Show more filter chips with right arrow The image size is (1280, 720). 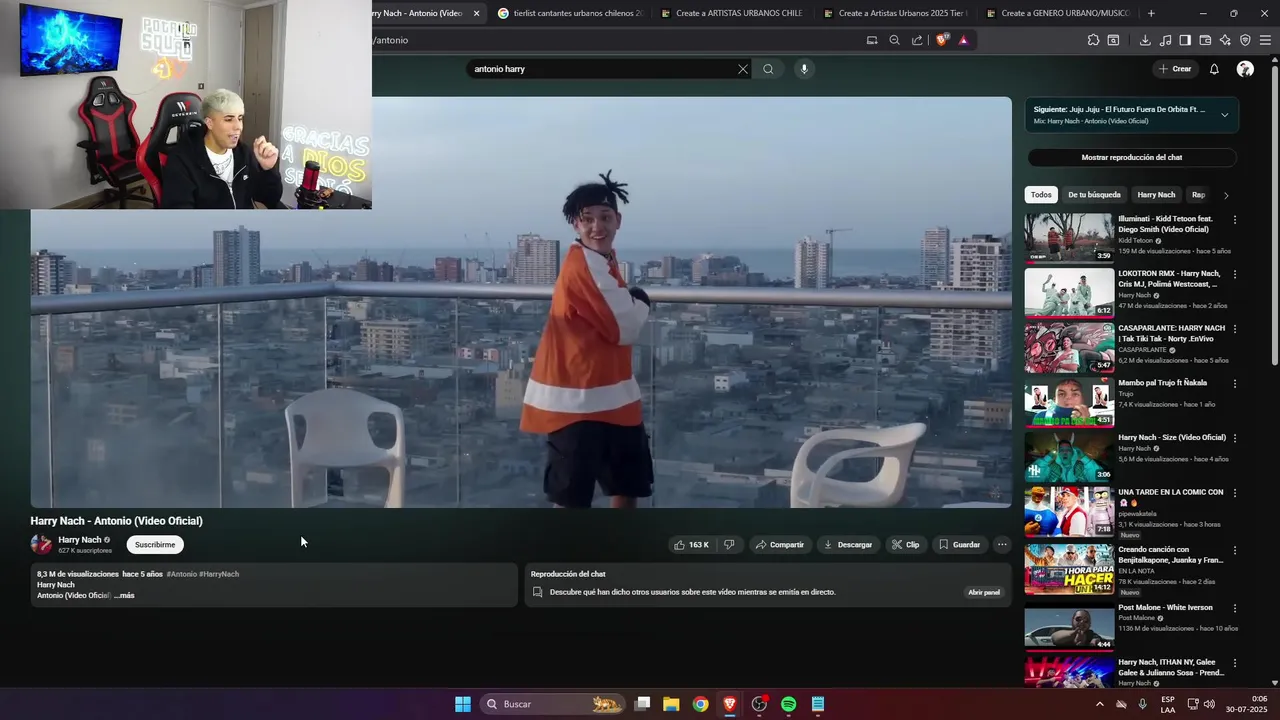[1226, 195]
